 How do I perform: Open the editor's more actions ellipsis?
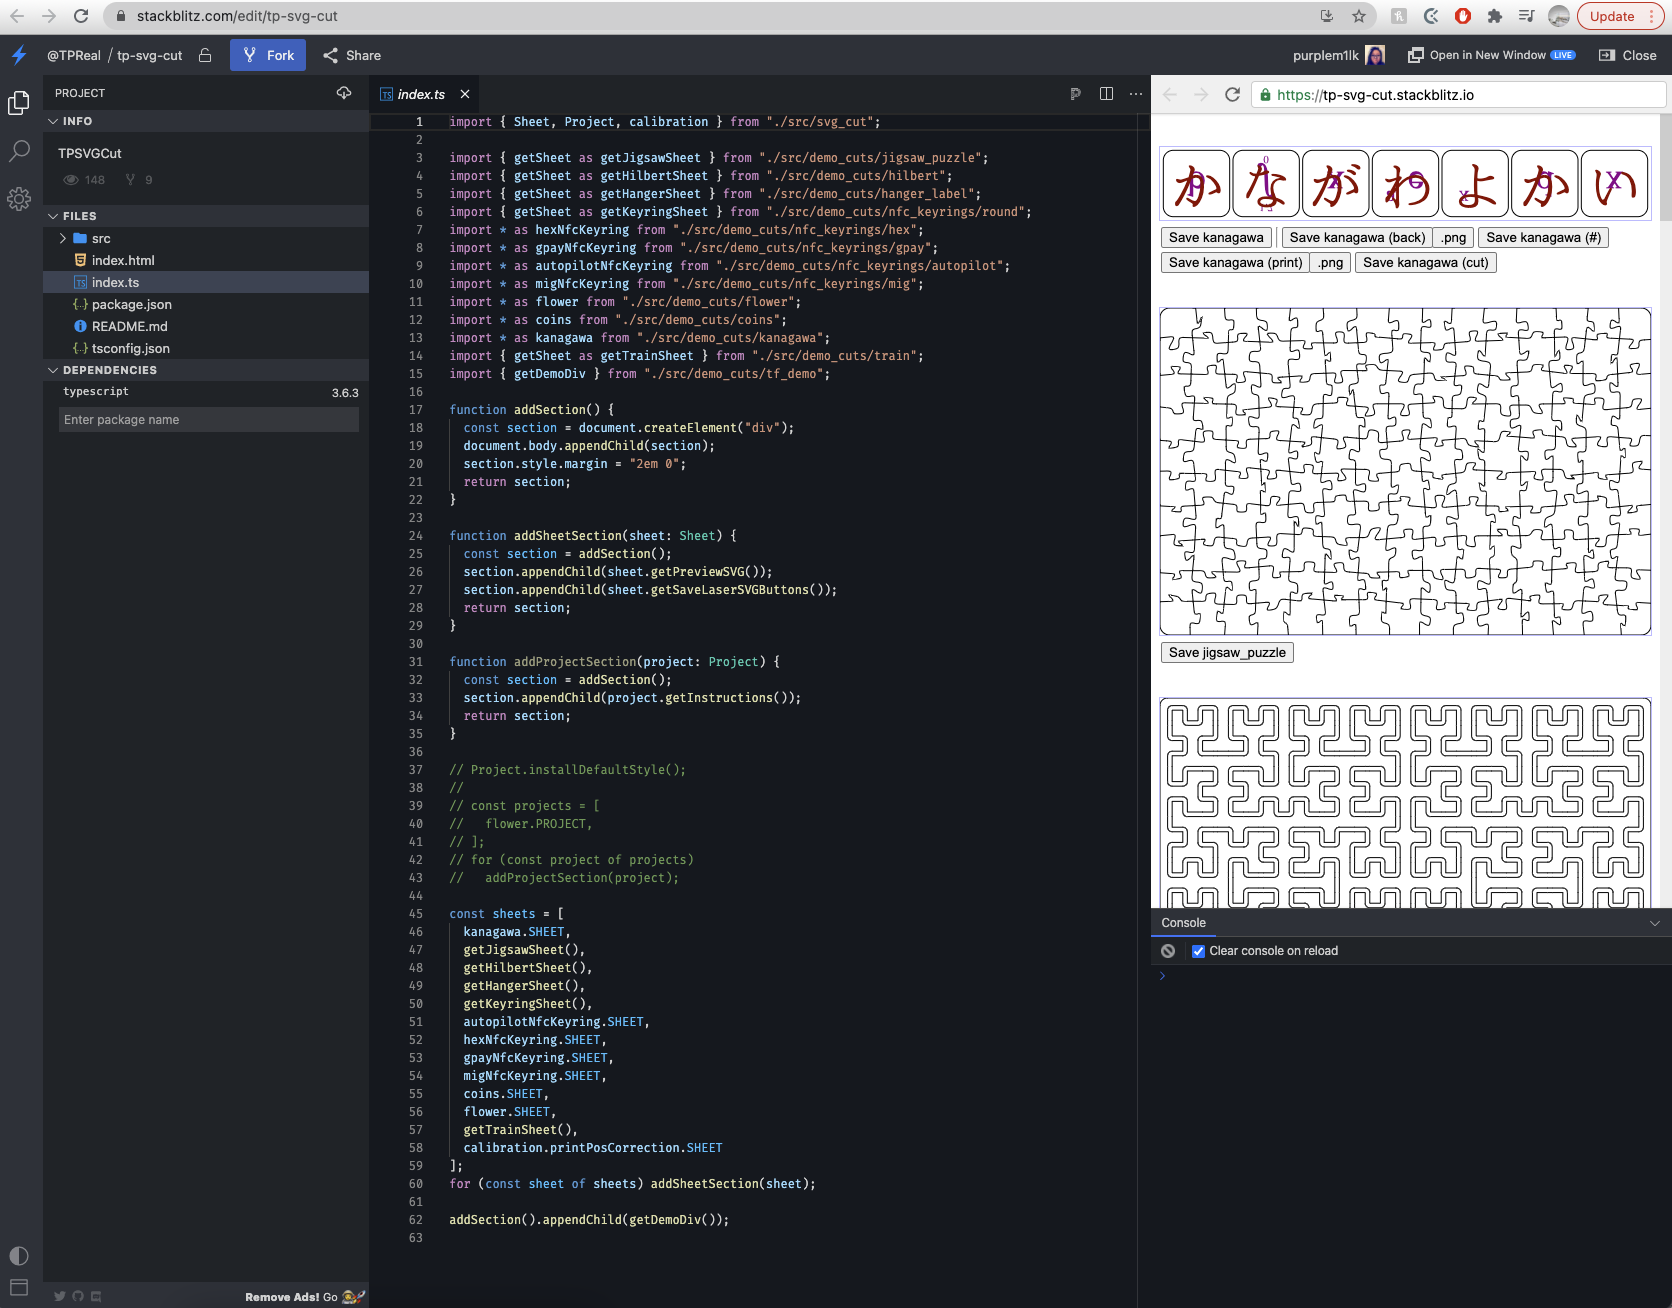(x=1135, y=93)
